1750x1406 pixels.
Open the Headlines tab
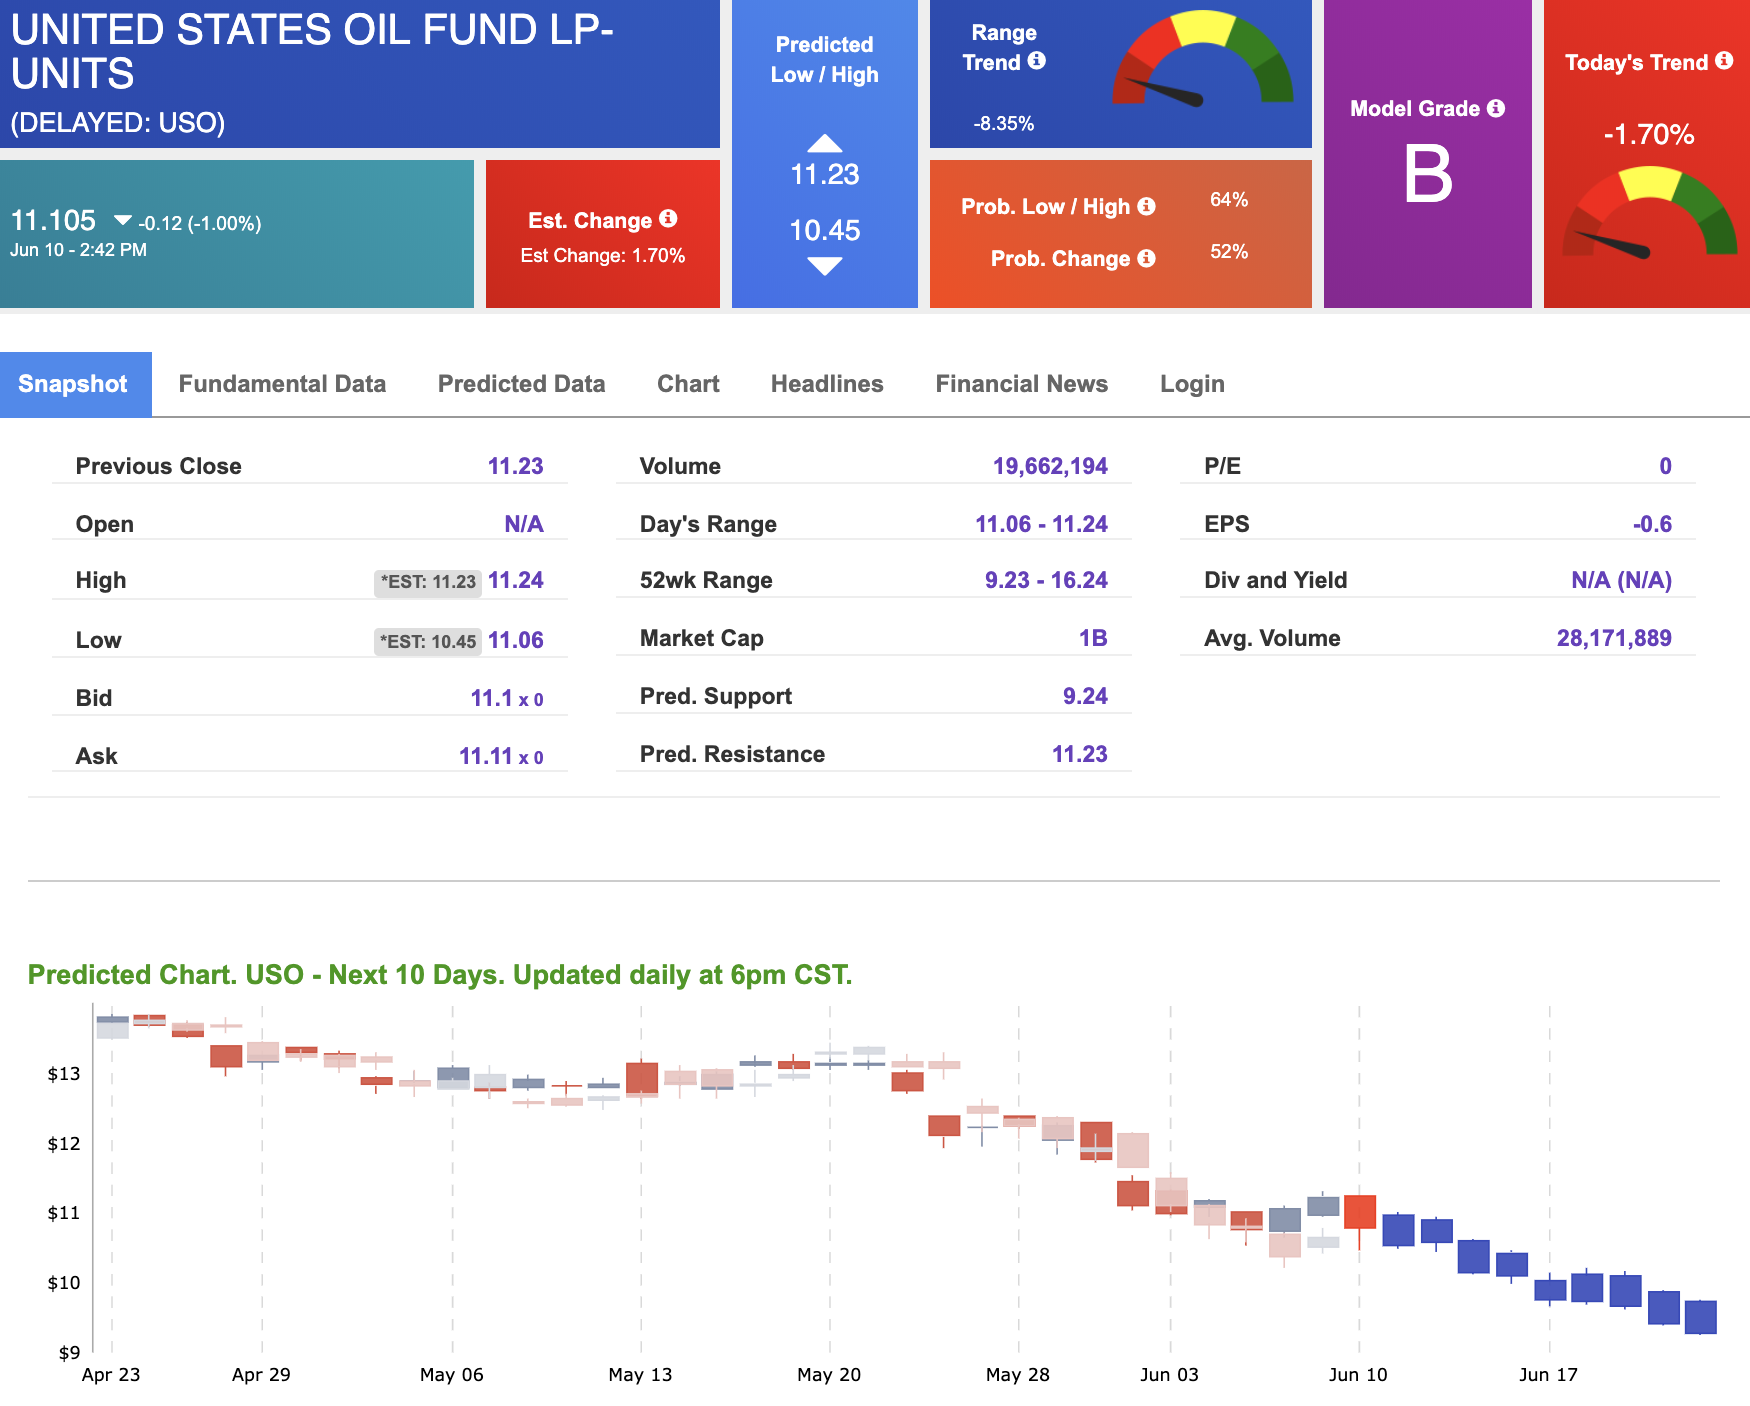[x=827, y=384]
